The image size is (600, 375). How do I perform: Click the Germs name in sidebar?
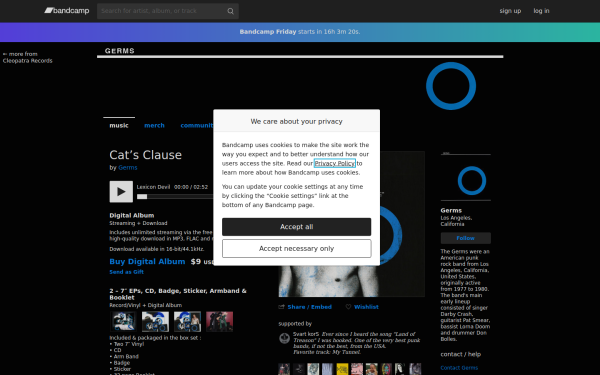click(x=451, y=210)
